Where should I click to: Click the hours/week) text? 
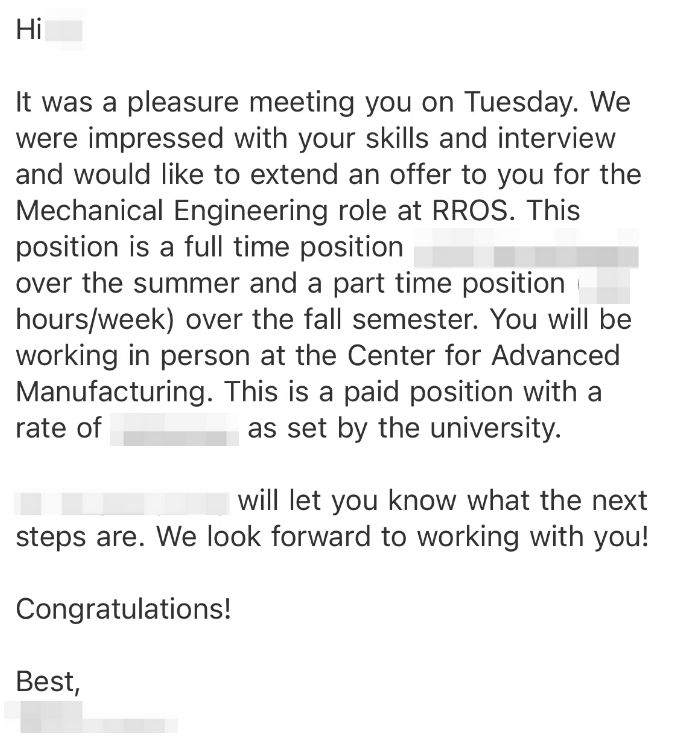coord(95,319)
